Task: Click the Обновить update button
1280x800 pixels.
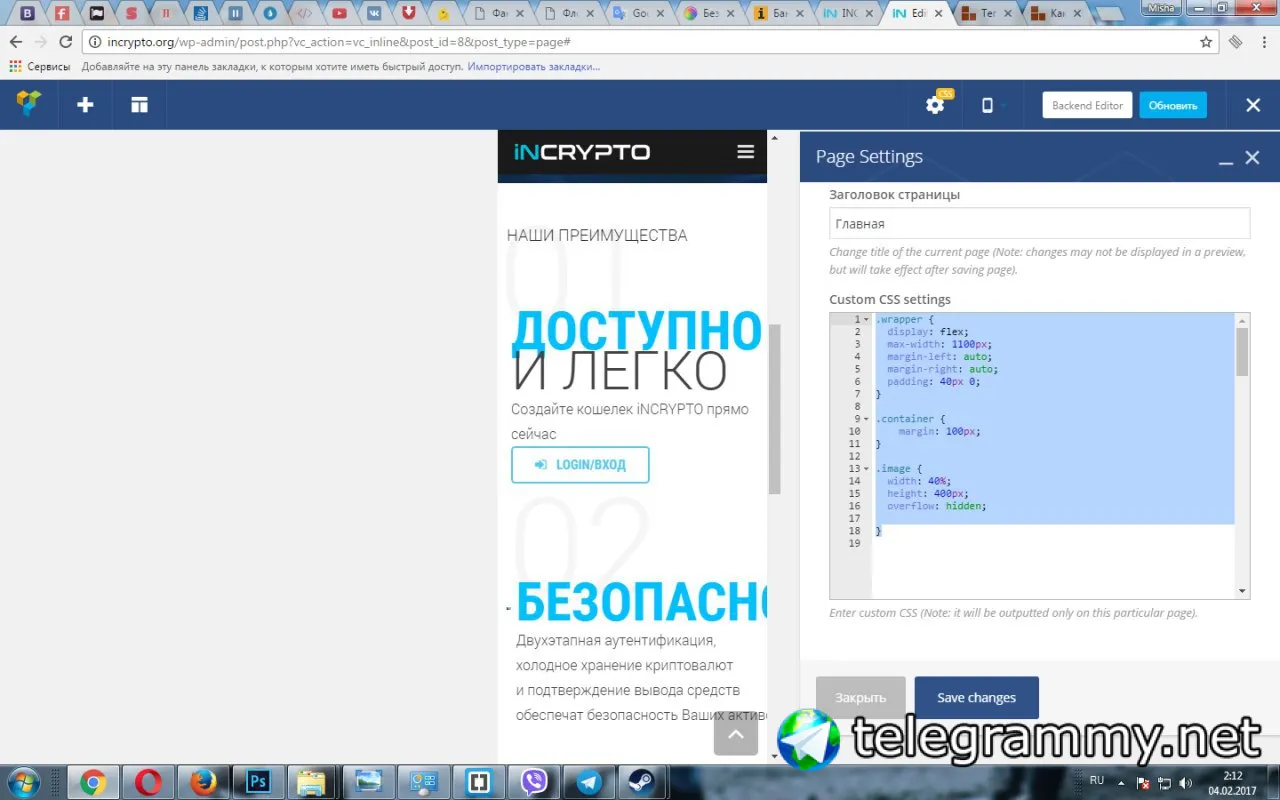Action: (x=1173, y=105)
